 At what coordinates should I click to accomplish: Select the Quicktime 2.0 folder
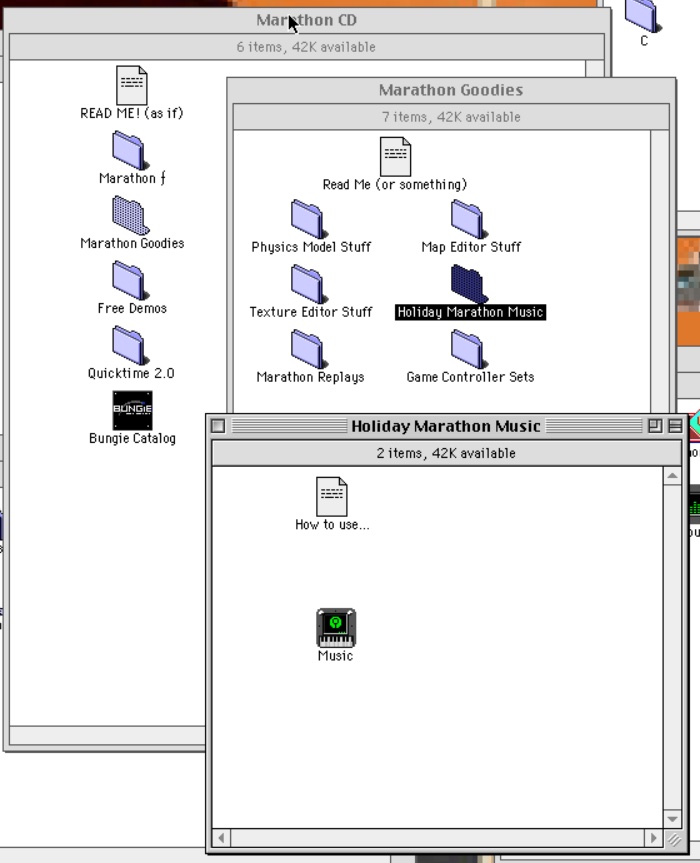(x=128, y=345)
